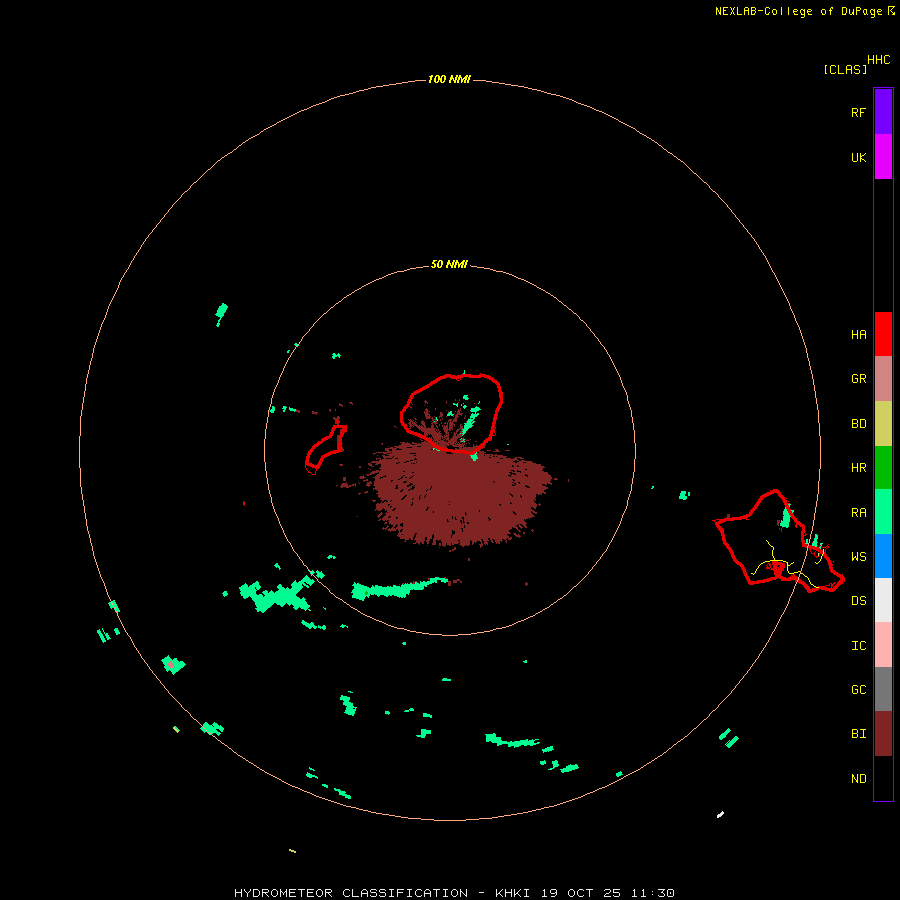Click the BD yellow legend swatch
Viewport: 900px width, 900px height.
coord(883,424)
